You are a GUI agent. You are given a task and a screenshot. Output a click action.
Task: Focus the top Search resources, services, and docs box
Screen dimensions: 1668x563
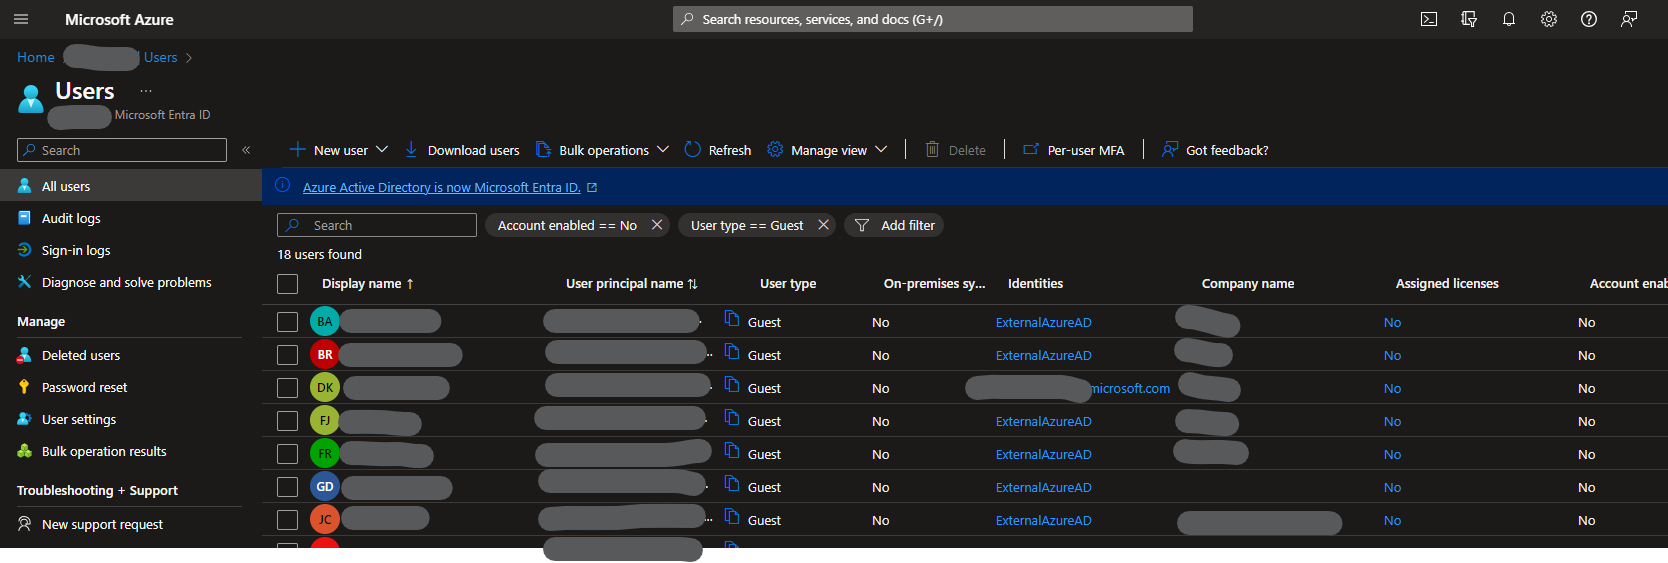[933, 19]
